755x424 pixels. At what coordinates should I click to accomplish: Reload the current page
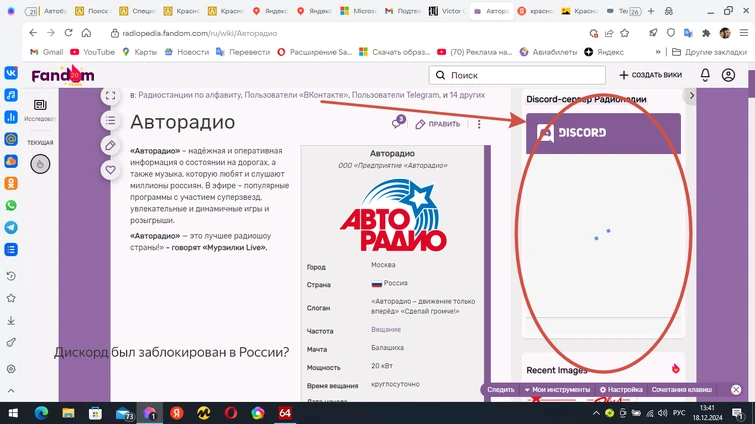pyautogui.click(x=68, y=33)
